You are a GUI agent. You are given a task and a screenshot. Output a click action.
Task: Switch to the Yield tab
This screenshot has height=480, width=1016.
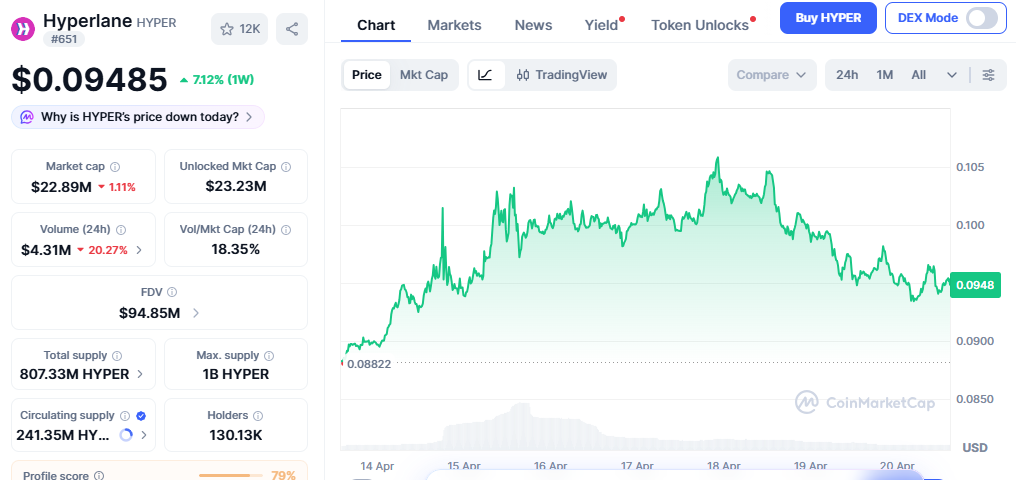601,25
